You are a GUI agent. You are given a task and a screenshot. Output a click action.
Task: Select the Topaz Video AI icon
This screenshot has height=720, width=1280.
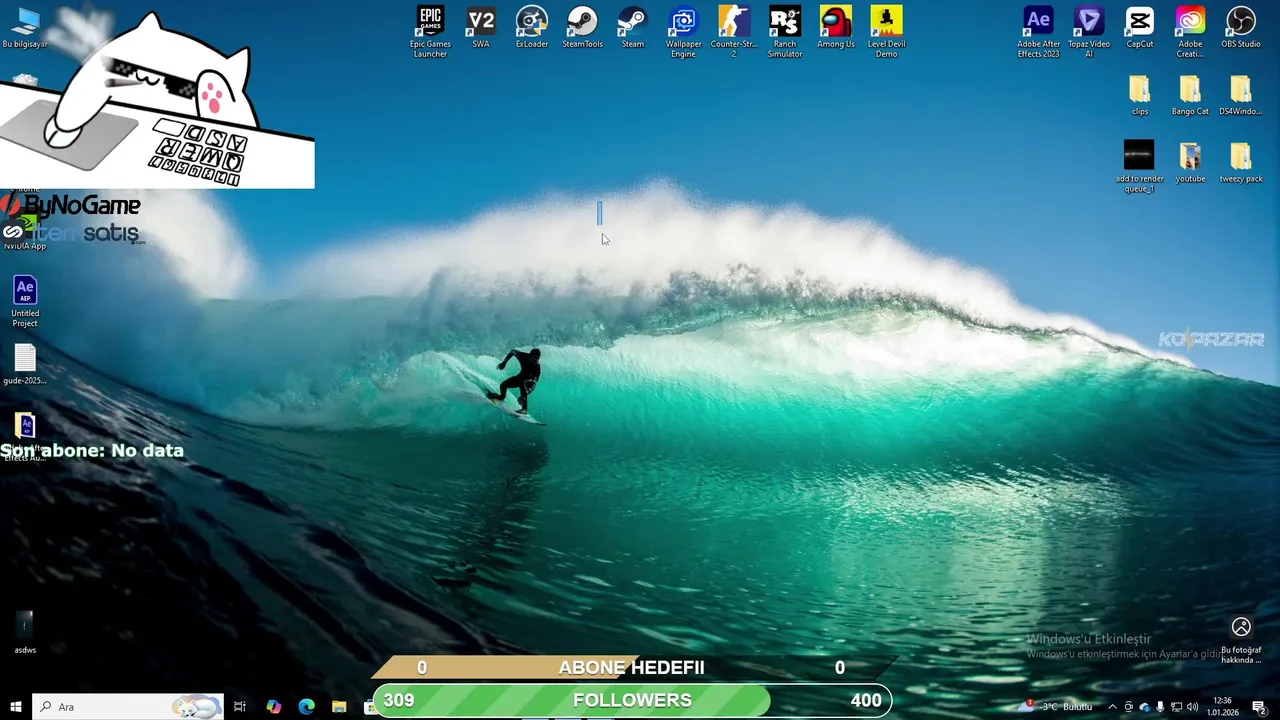tap(1089, 32)
